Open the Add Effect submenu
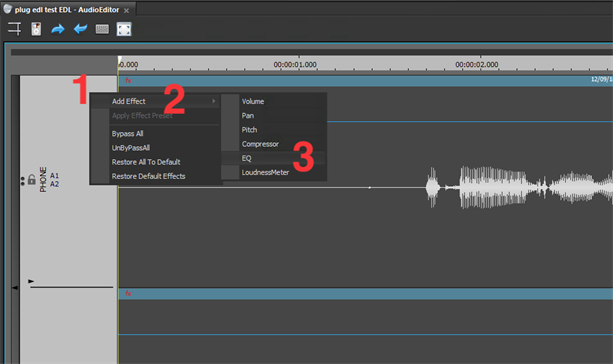Viewport: 613px width, 364px height. click(155, 101)
